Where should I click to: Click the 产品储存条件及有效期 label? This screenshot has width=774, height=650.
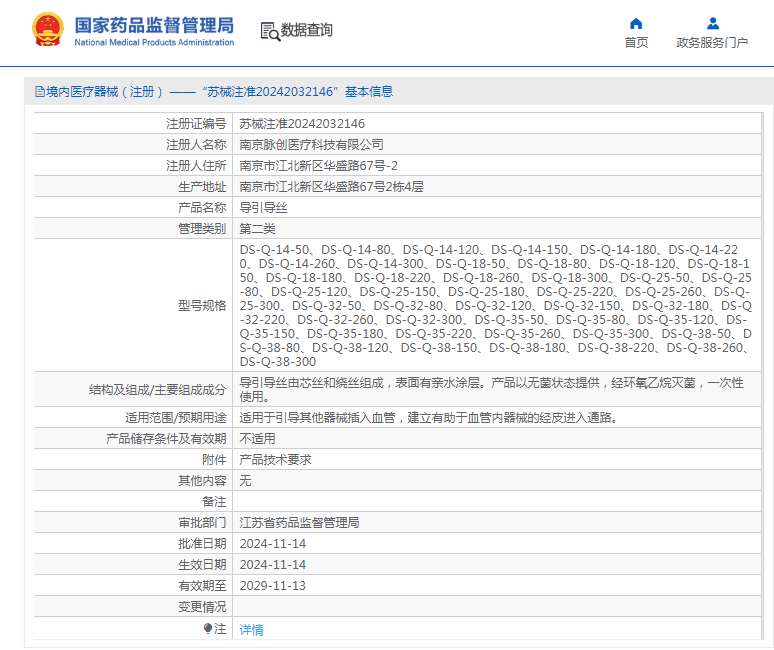point(166,439)
